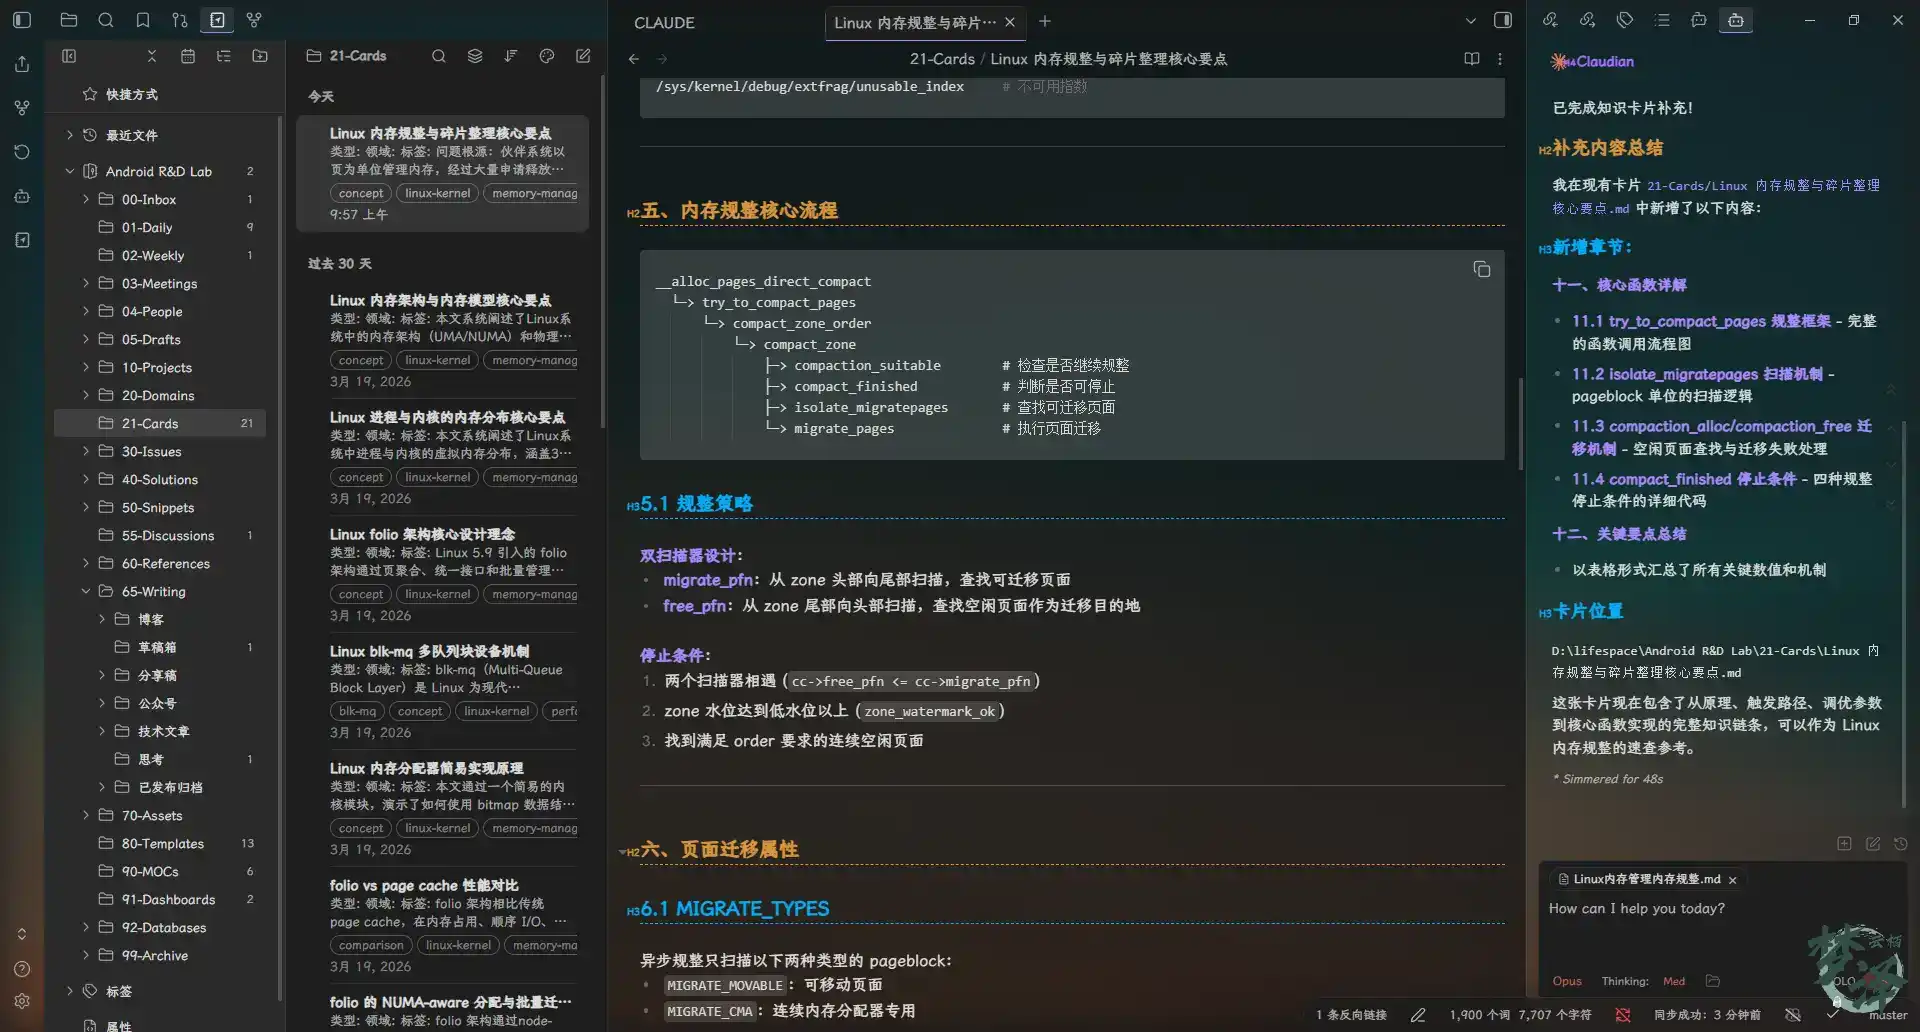Open the tab list dropdown arrow
Screen dimensions: 1920x1032
point(1470,20)
